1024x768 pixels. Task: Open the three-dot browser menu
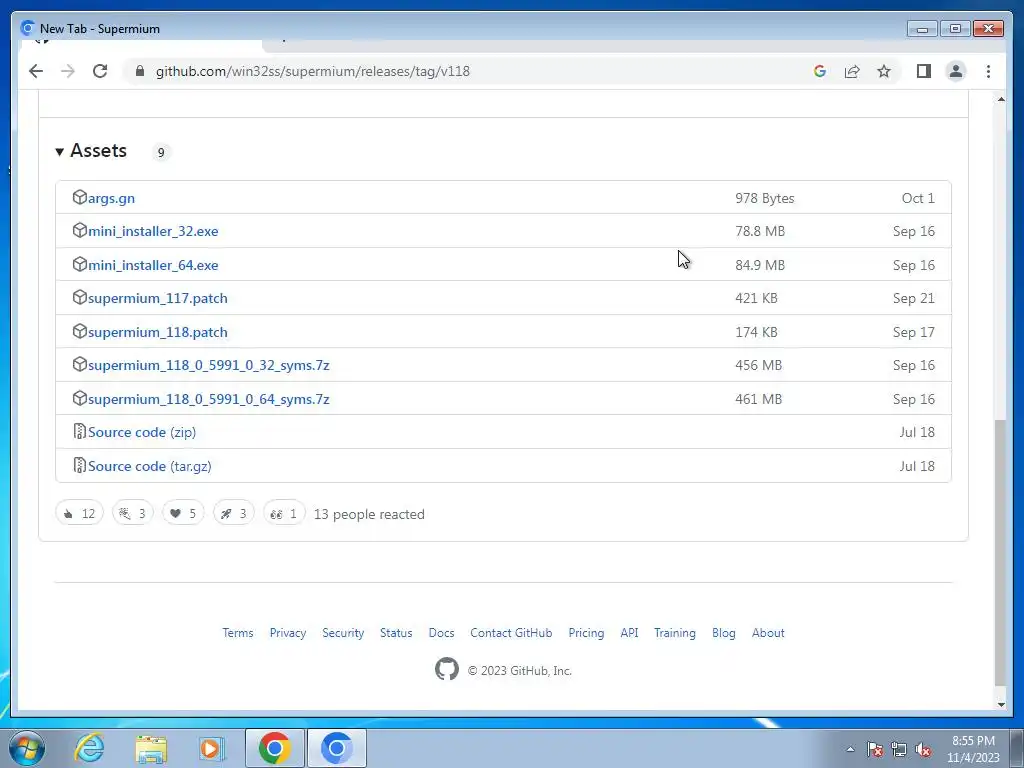[x=988, y=71]
